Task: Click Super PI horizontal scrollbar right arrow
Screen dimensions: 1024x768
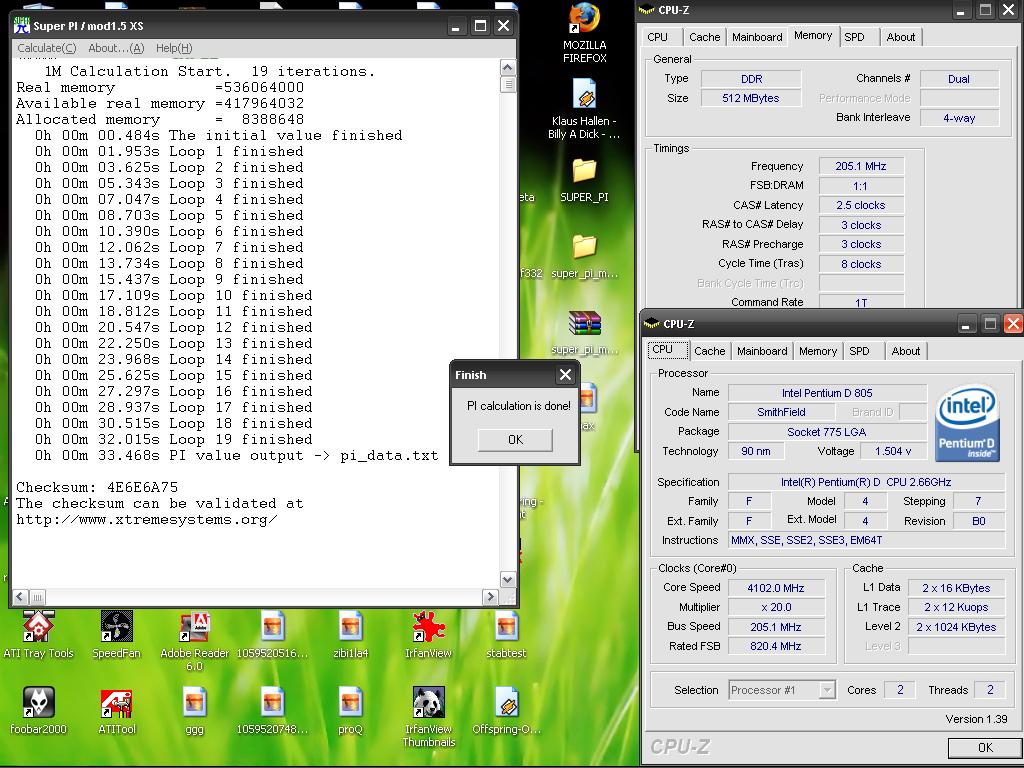Action: click(490, 596)
